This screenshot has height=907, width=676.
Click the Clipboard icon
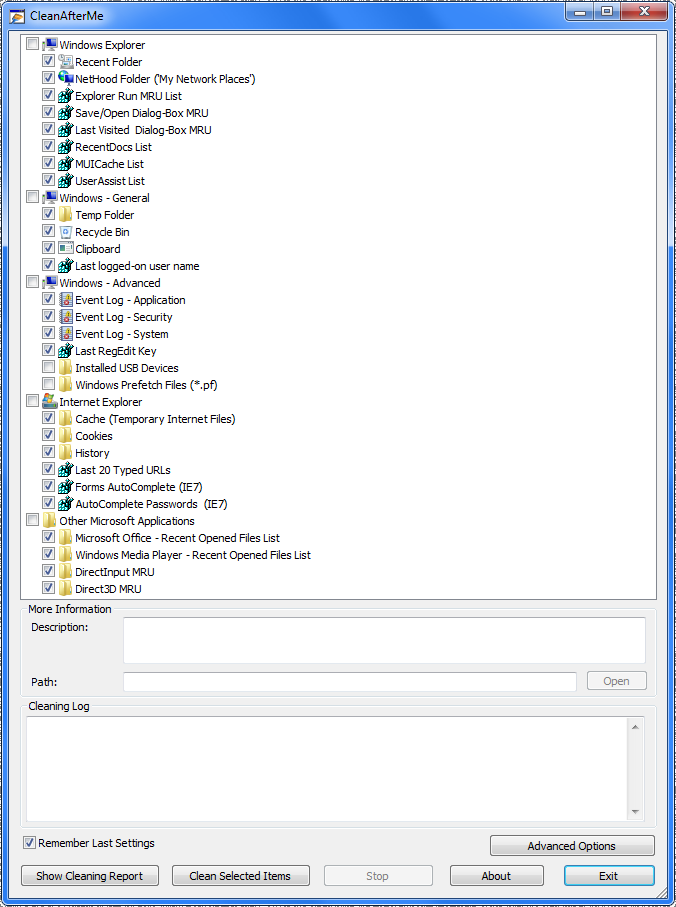65,248
